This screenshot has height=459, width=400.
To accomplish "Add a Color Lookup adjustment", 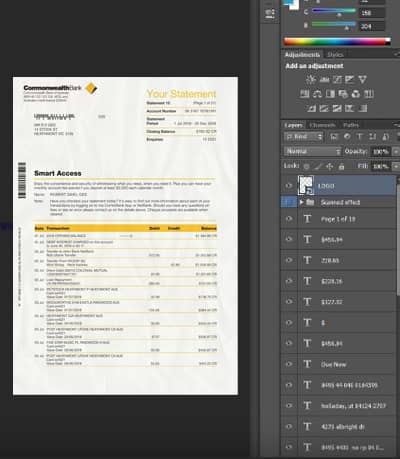I will (x=368, y=94).
